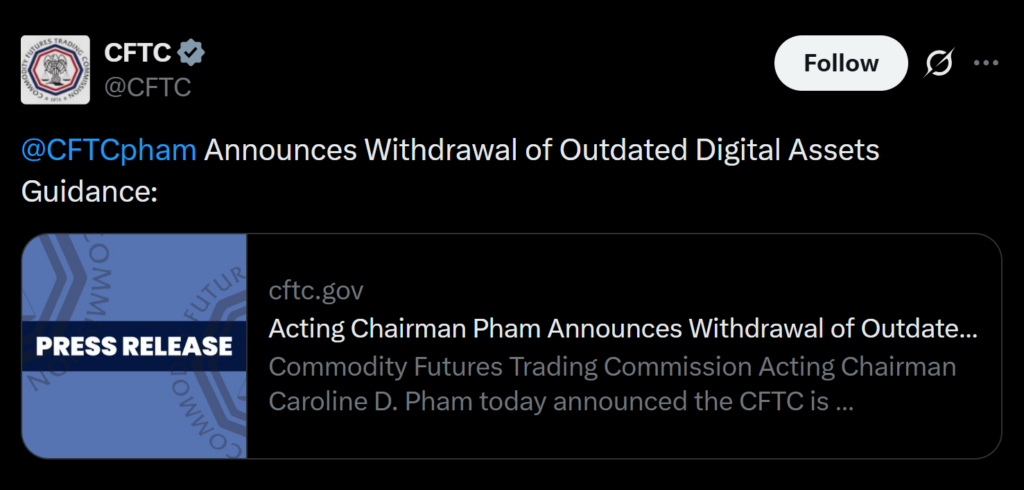Open the @CFTC handle link
1024x490 pixels.
click(147, 87)
